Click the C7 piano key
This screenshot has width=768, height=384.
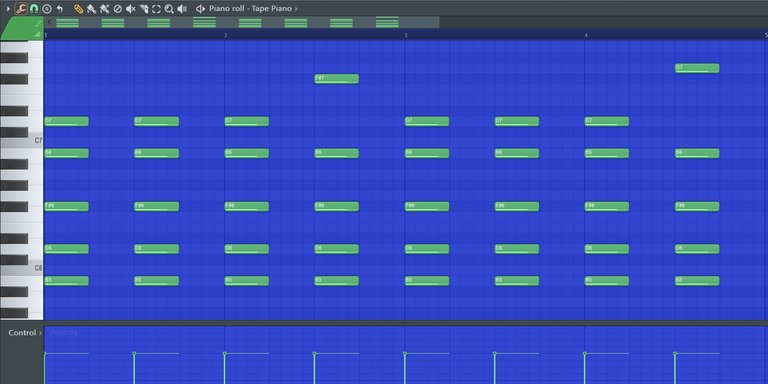click(22, 141)
